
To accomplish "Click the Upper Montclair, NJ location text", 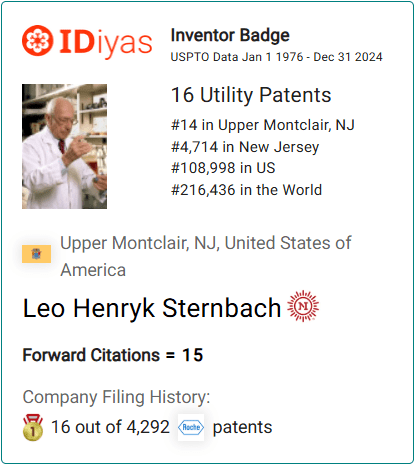I will (206, 256).
